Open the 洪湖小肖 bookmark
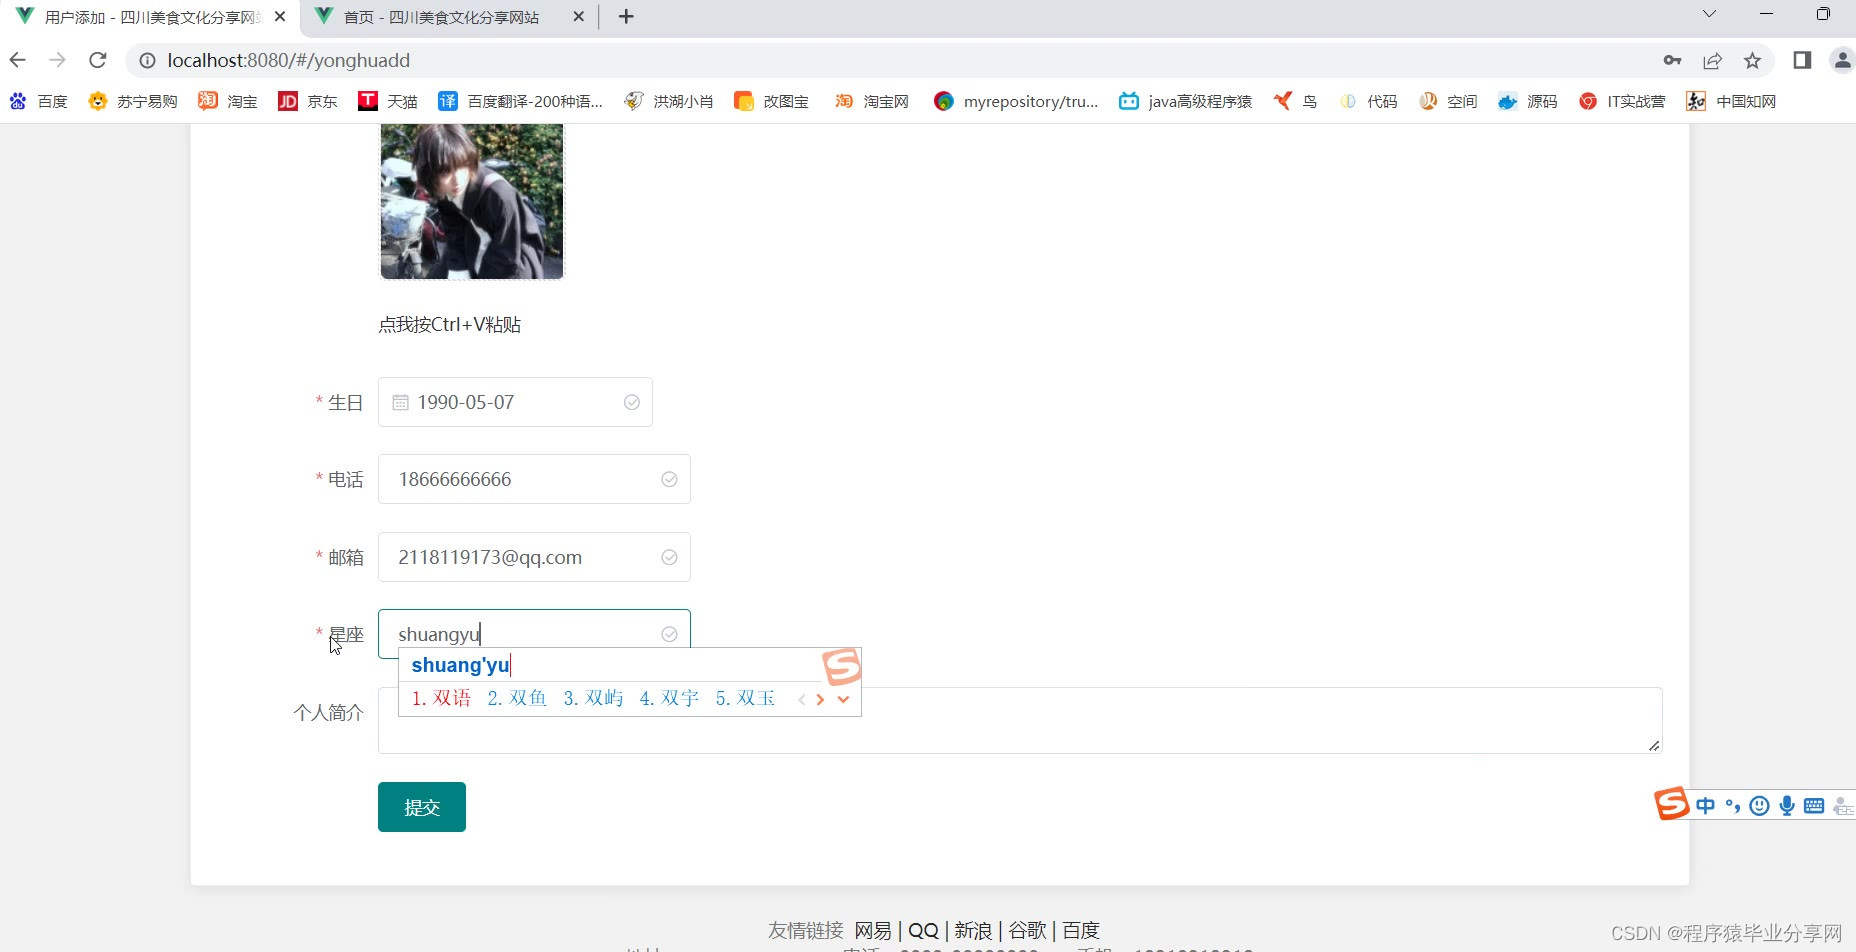The width and height of the screenshot is (1856, 952). tap(669, 101)
